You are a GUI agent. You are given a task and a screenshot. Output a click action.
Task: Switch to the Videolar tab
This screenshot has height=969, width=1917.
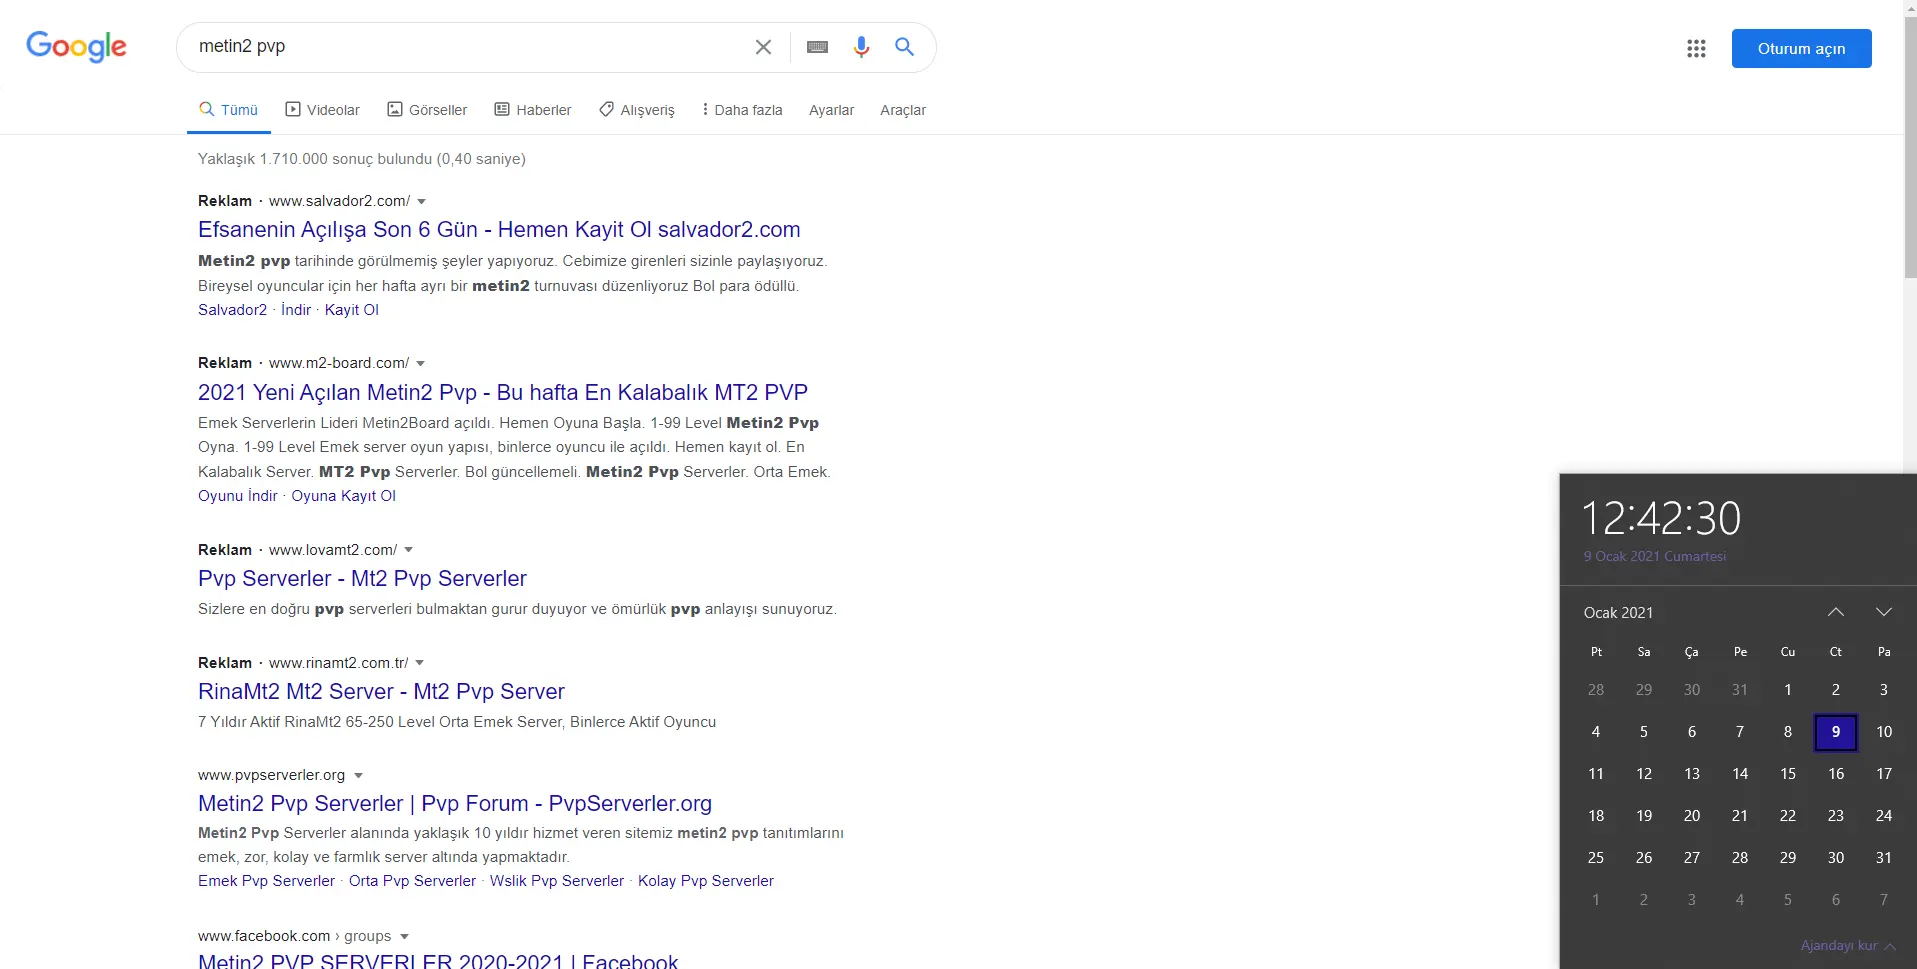[x=322, y=110]
